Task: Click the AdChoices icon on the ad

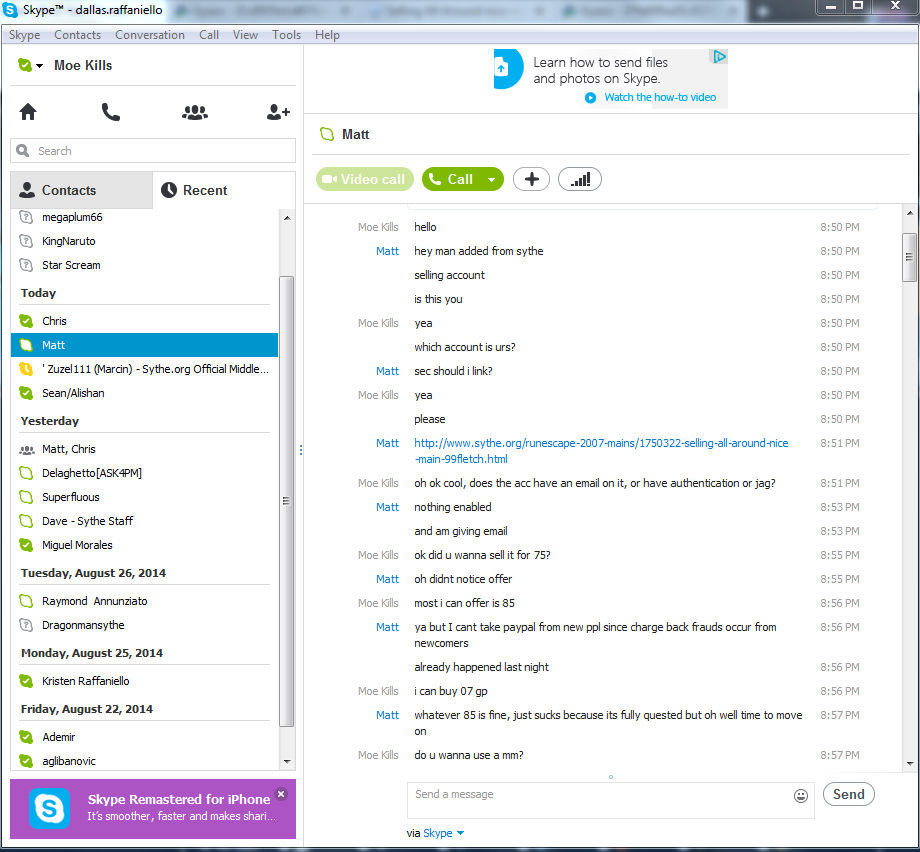Action: [719, 56]
